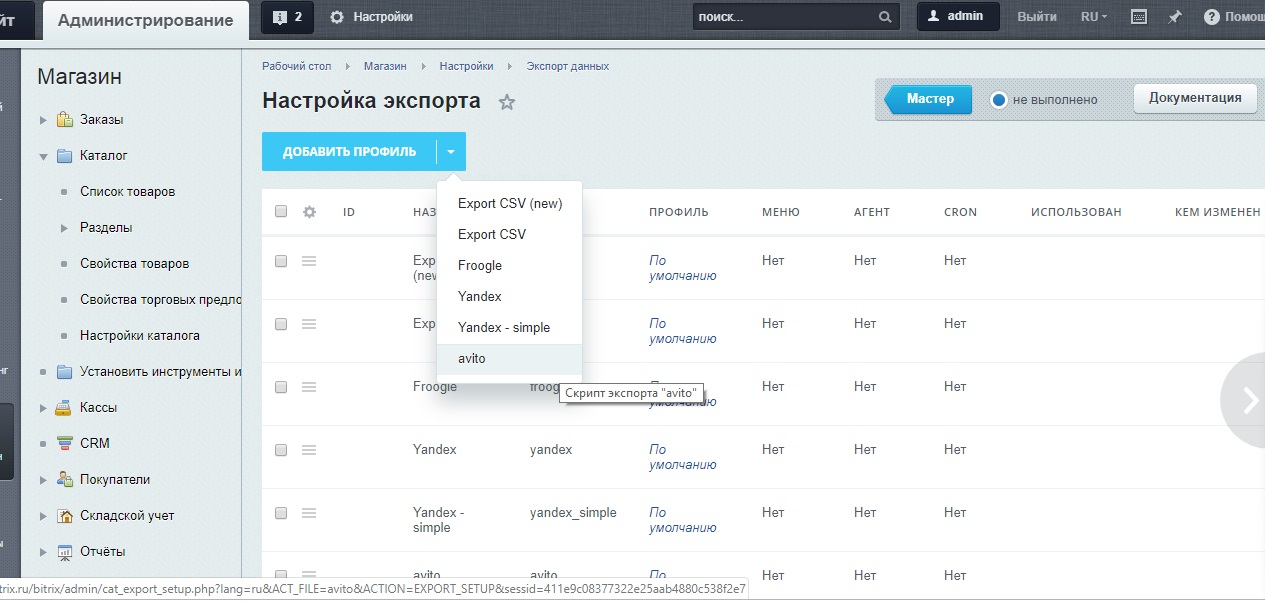
Task: Check the checkbox for the Yandex - simple row
Action: pyautogui.click(x=281, y=513)
